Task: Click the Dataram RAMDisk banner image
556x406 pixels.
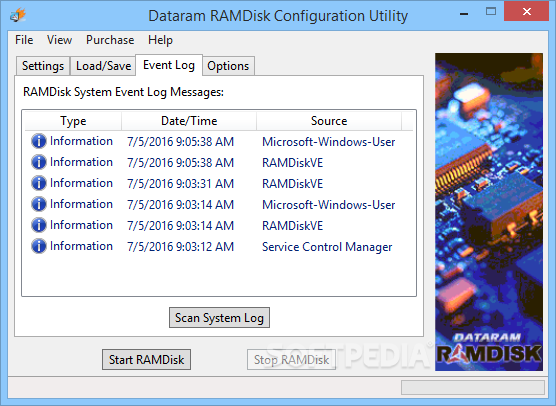Action: 489,212
